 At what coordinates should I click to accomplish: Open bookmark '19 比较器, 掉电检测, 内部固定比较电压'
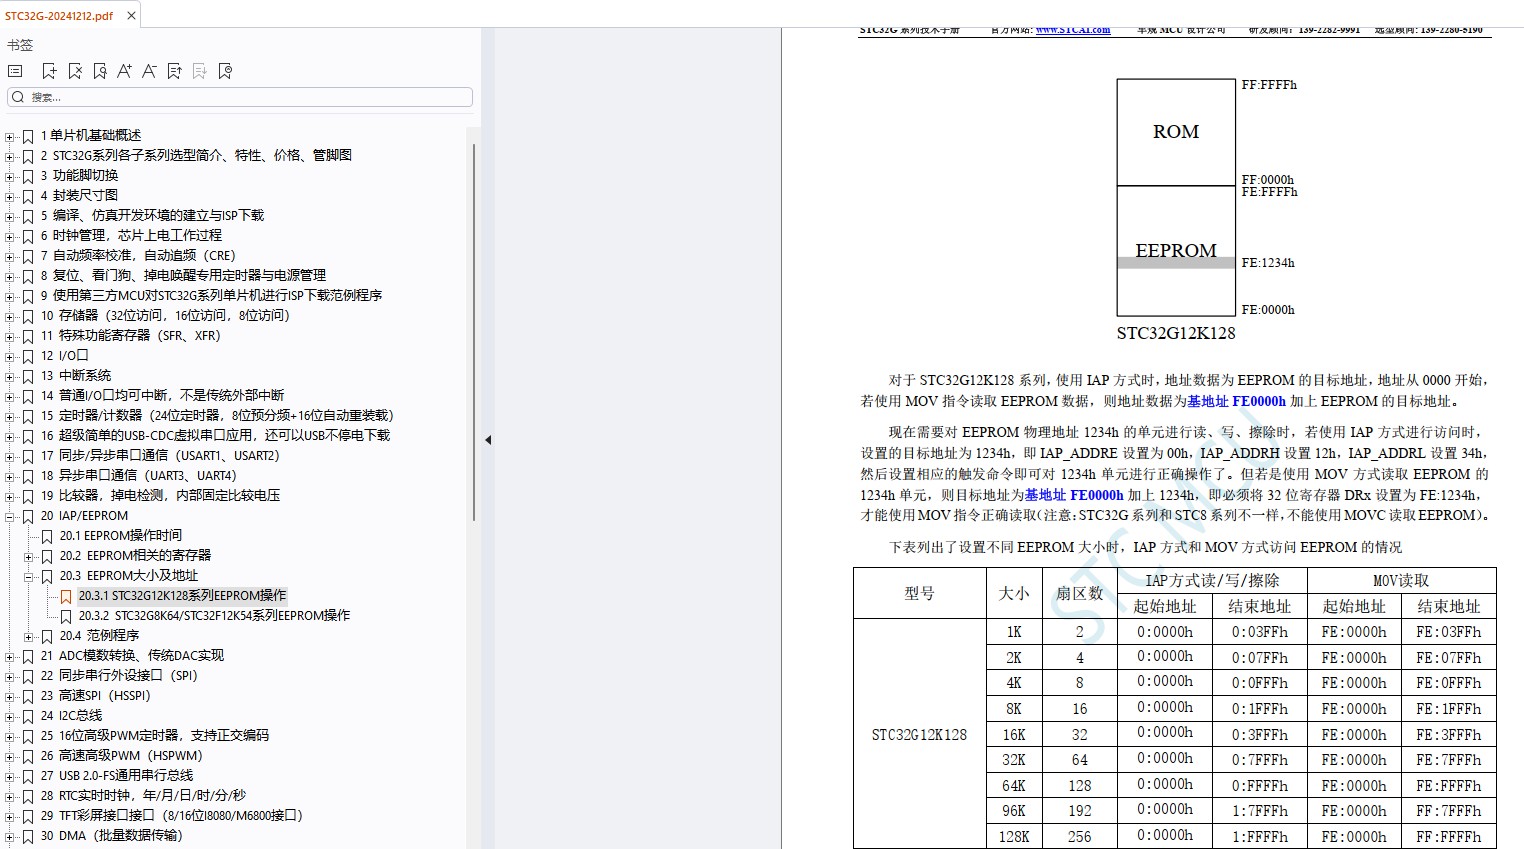point(160,495)
